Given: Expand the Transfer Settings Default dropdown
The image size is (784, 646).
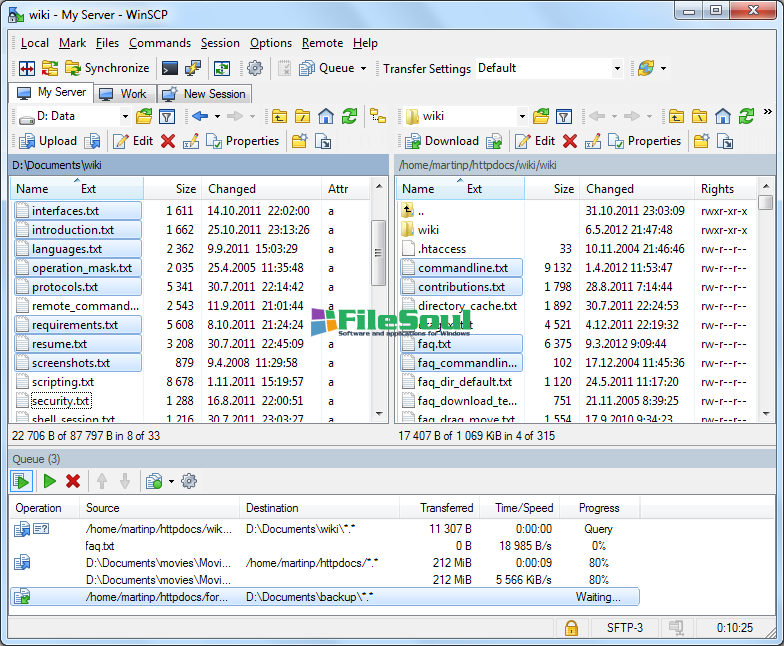Looking at the screenshot, I should 617,68.
